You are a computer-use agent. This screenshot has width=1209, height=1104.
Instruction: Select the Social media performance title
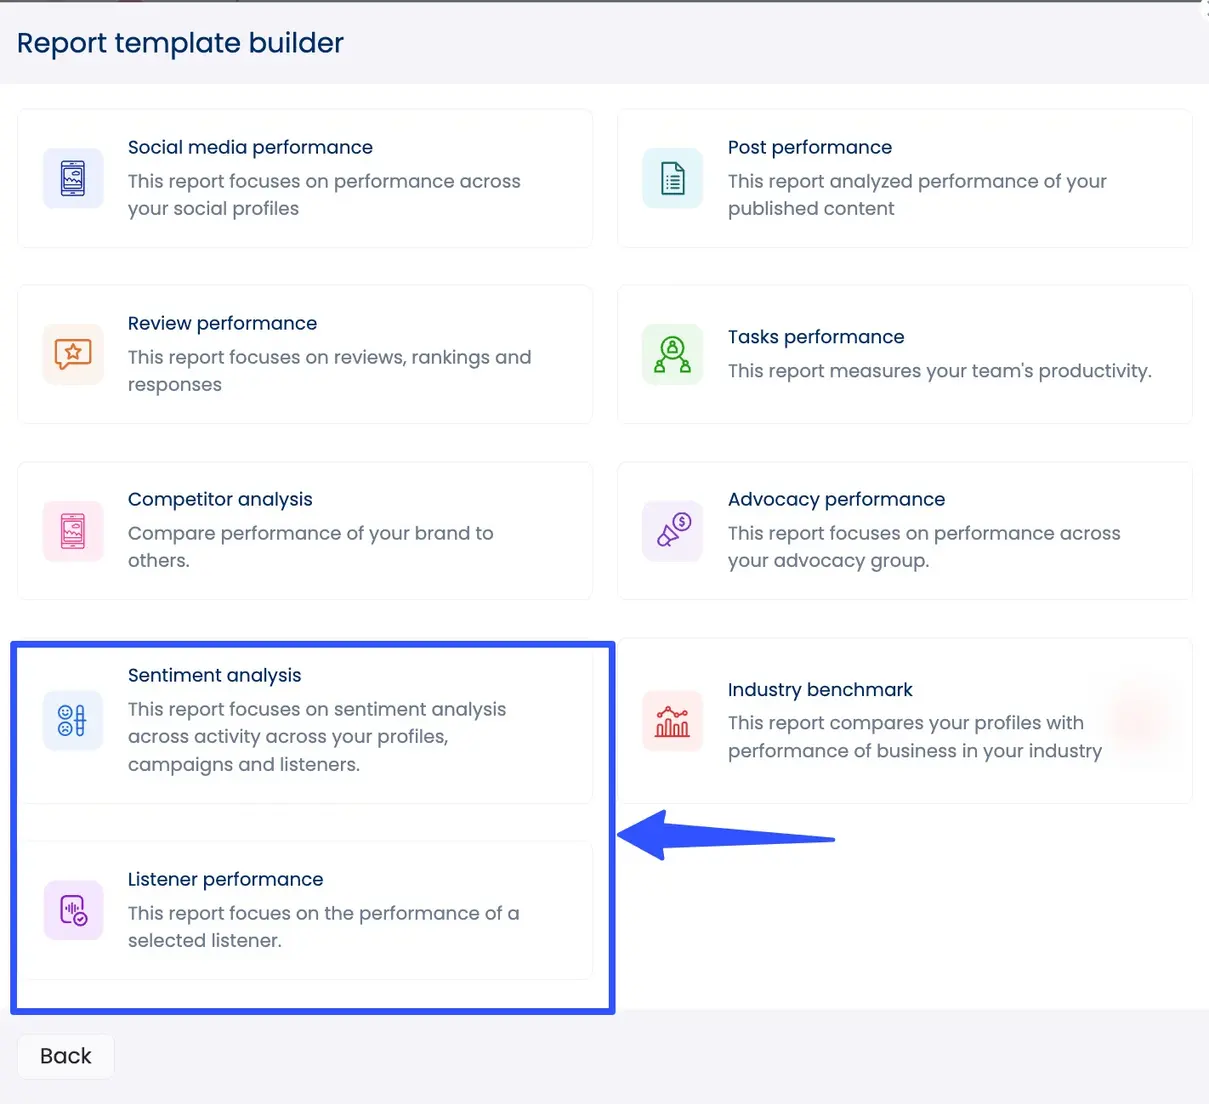pyautogui.click(x=250, y=147)
